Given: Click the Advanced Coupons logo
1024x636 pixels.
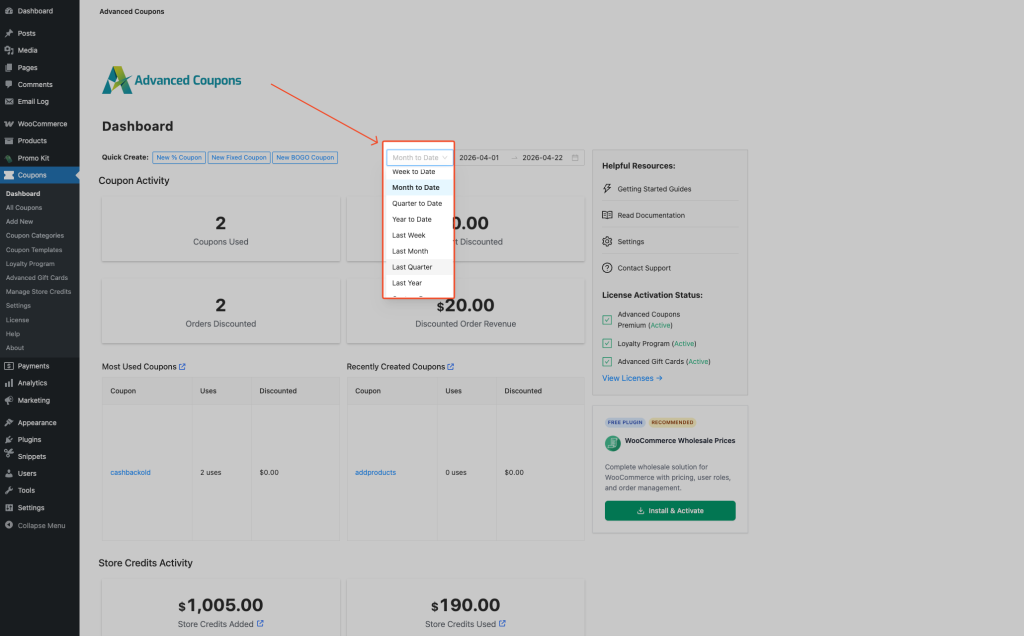Looking at the screenshot, I should point(172,80).
